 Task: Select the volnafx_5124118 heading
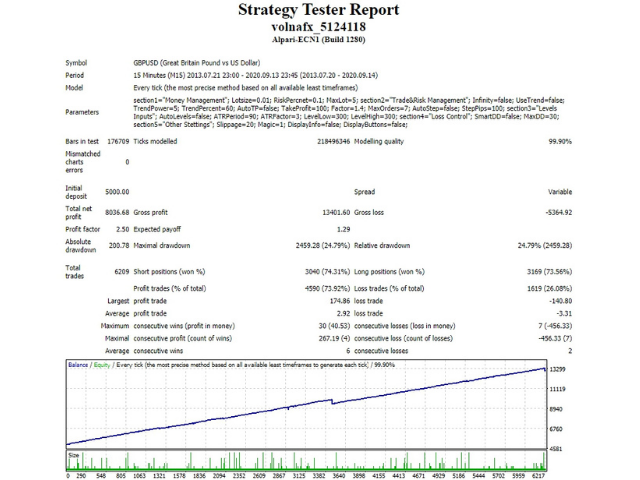click(318, 27)
